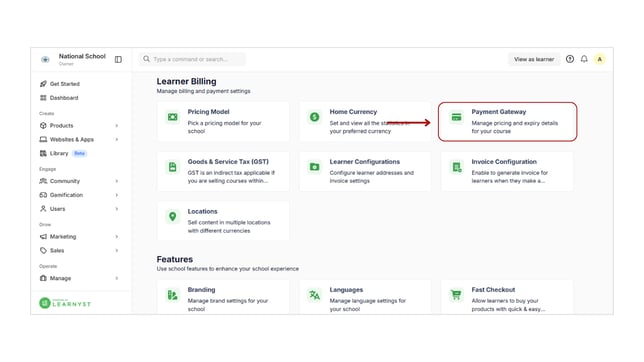
Task: Click the Dashboard grid icon
Action: tap(43, 98)
